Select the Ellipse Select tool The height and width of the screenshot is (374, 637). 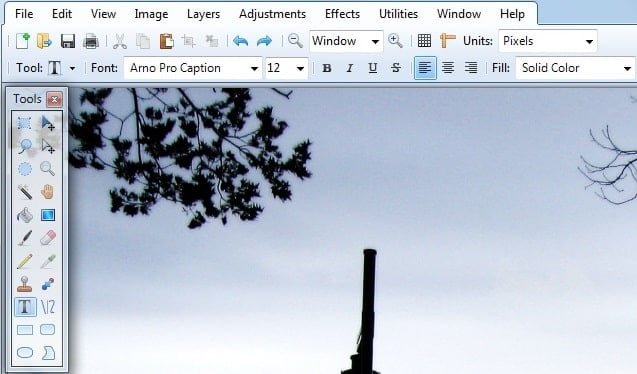click(25, 169)
